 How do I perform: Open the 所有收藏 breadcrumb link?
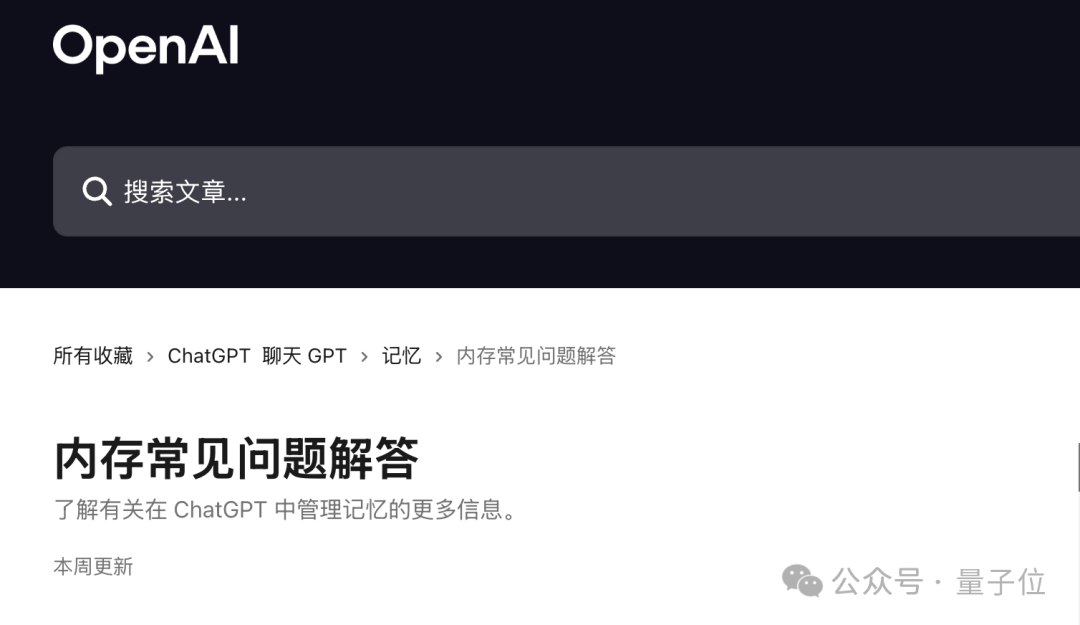pyautogui.click(x=93, y=356)
